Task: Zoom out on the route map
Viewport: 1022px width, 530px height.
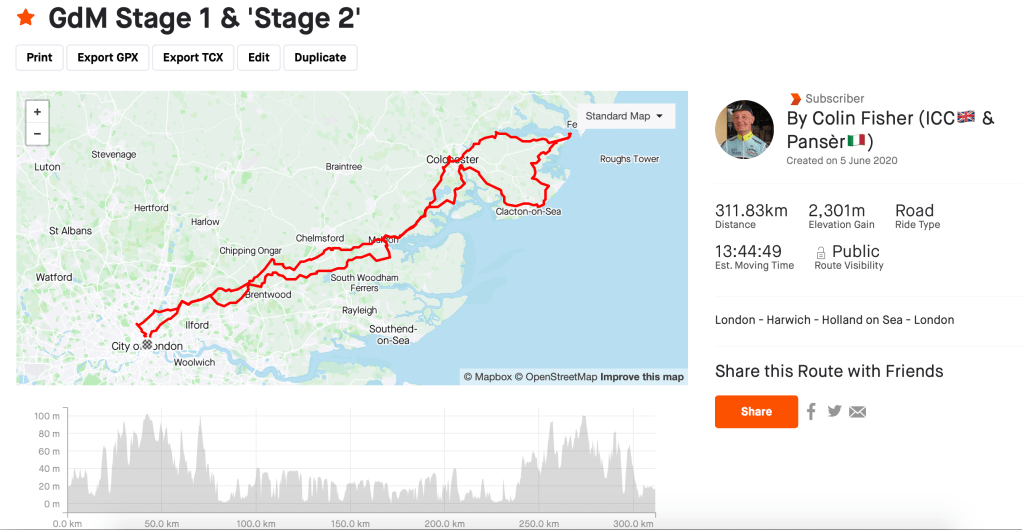Action: [37, 134]
